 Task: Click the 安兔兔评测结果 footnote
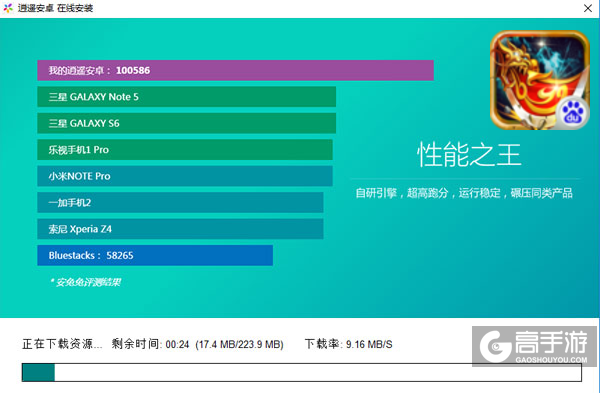point(86,282)
